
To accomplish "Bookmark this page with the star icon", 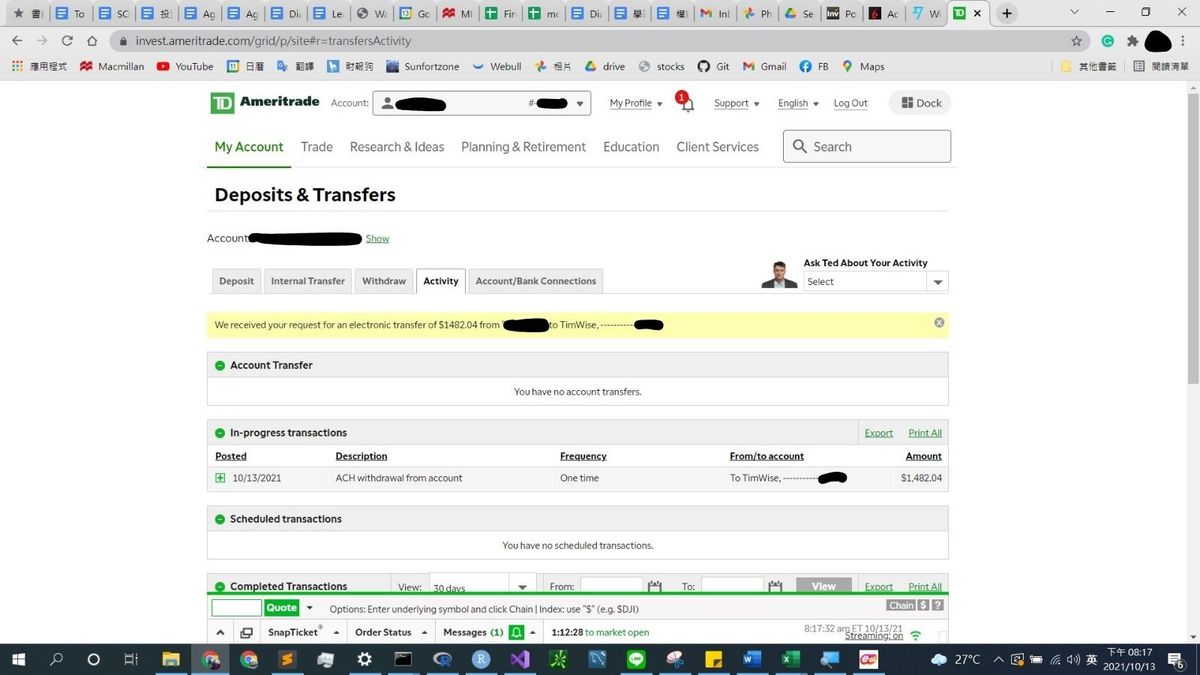I will click(x=1076, y=41).
